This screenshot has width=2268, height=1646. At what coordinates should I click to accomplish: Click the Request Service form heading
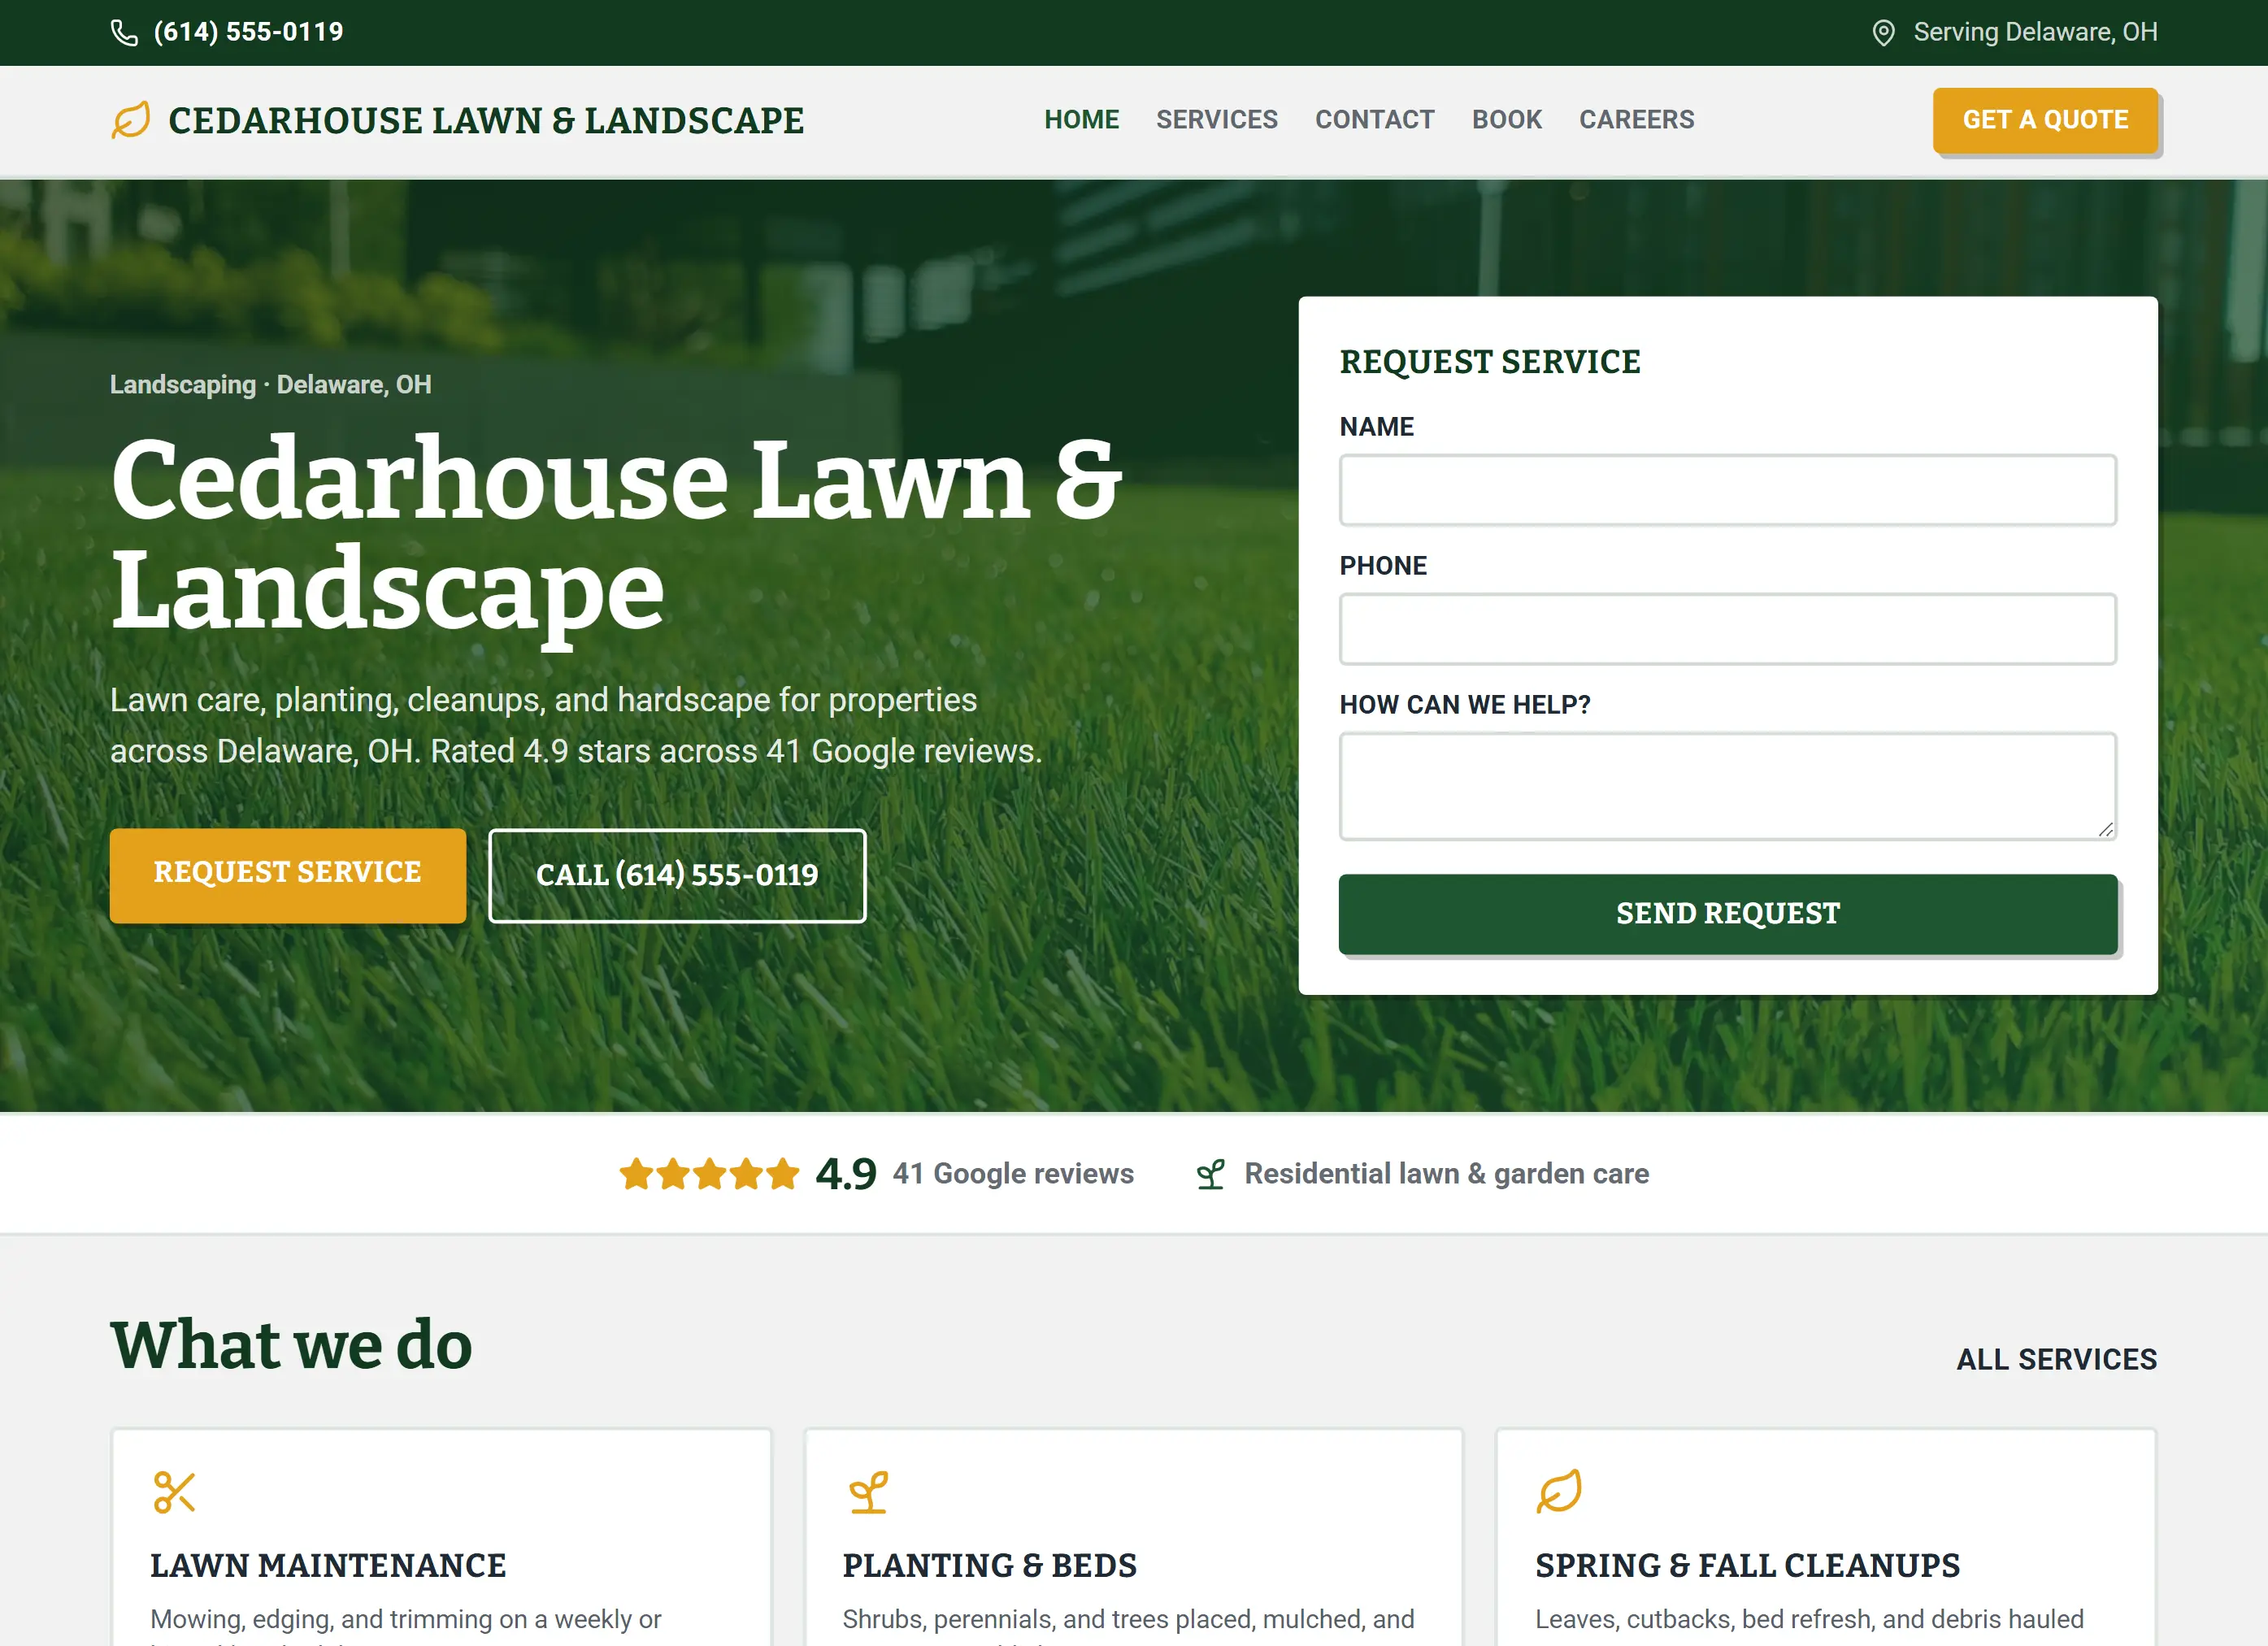pyautogui.click(x=1490, y=362)
